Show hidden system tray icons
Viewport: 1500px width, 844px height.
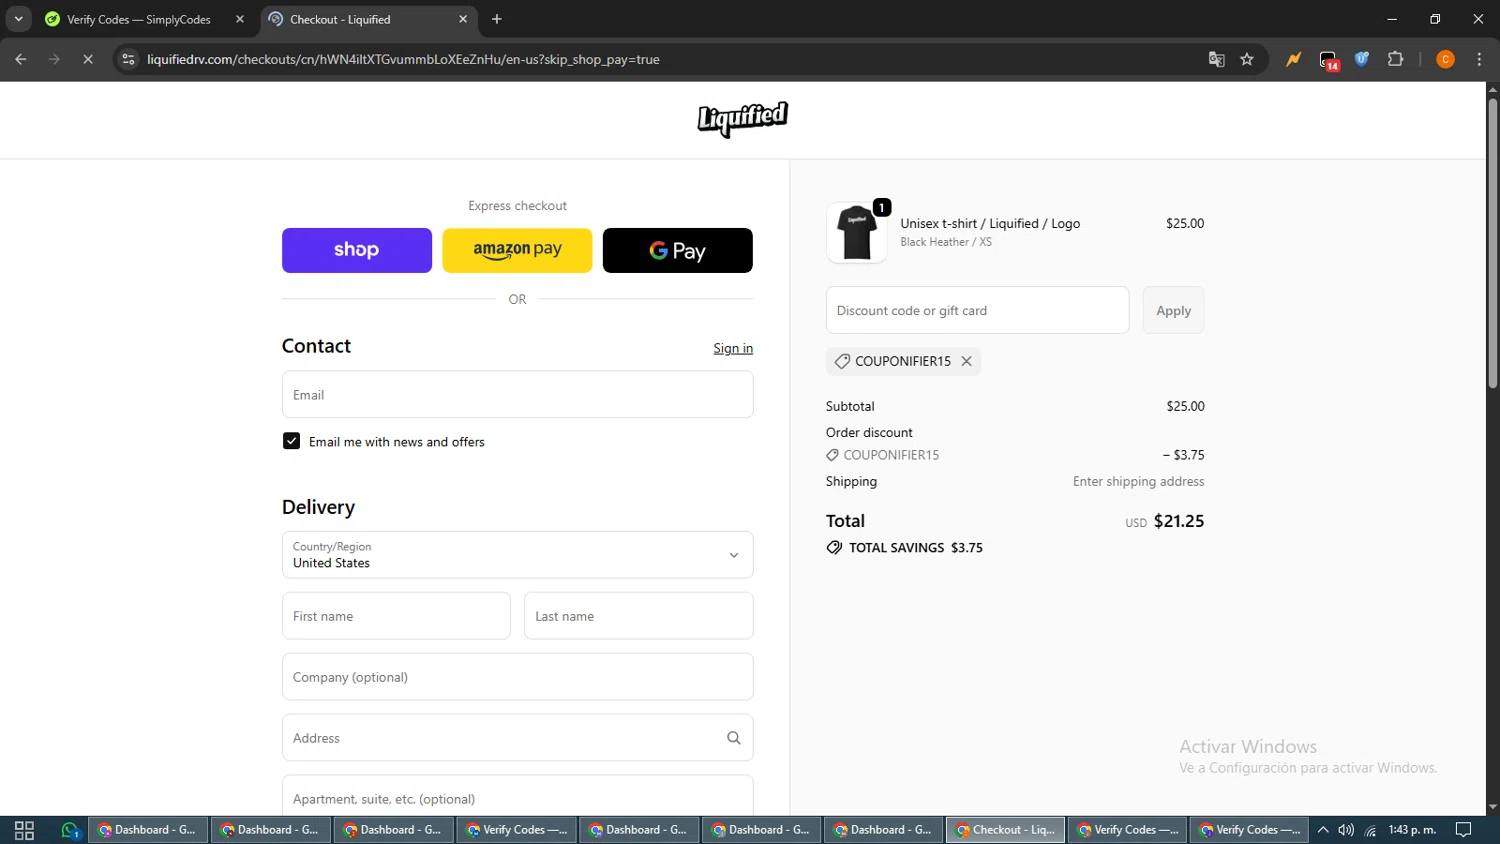[1323, 830]
